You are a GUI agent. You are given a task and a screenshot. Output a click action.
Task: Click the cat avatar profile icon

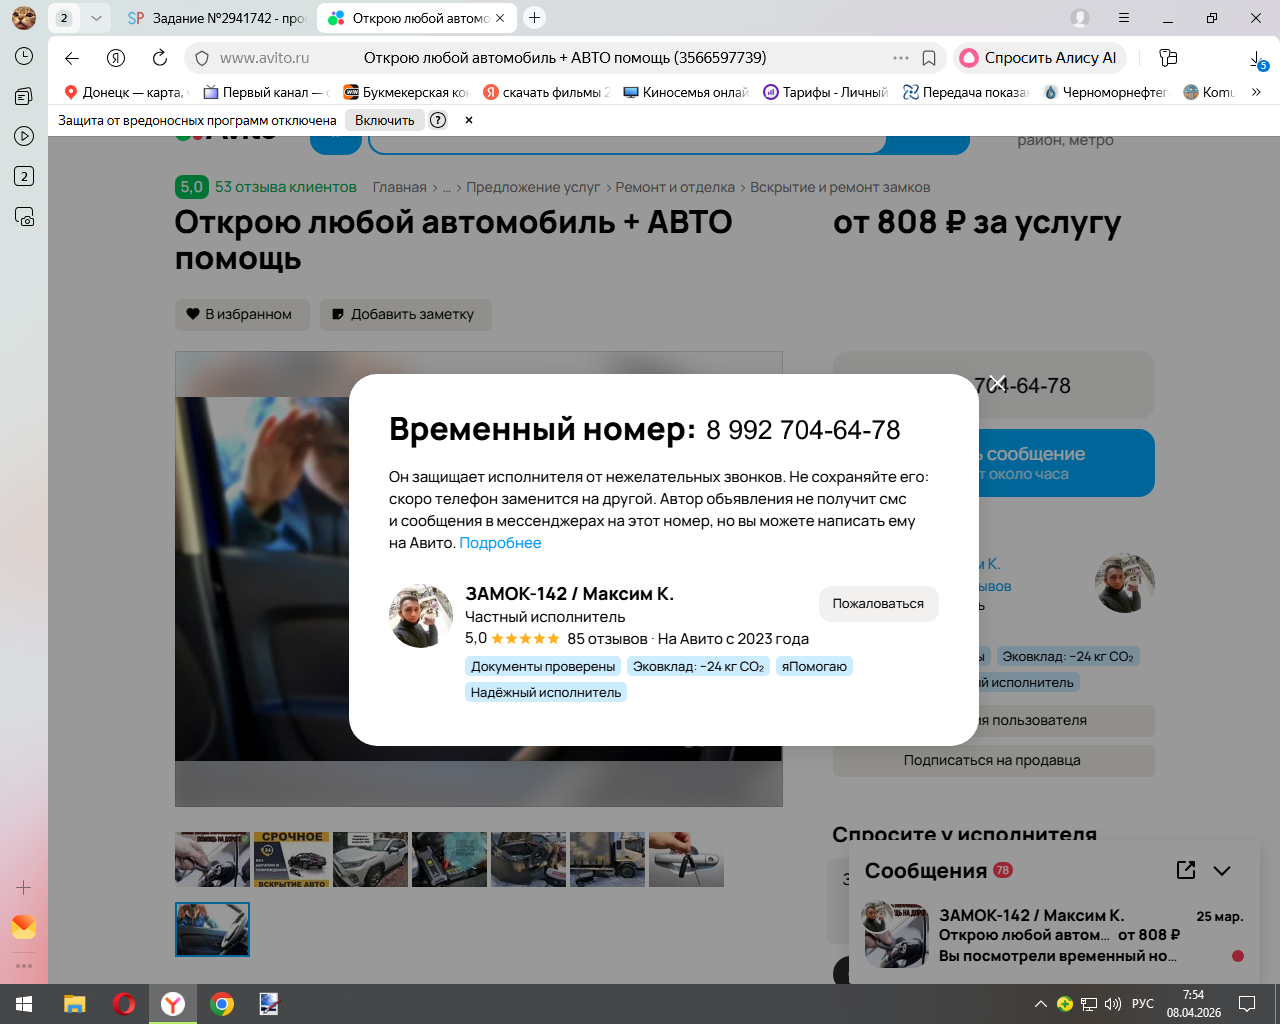pyautogui.click(x=24, y=18)
